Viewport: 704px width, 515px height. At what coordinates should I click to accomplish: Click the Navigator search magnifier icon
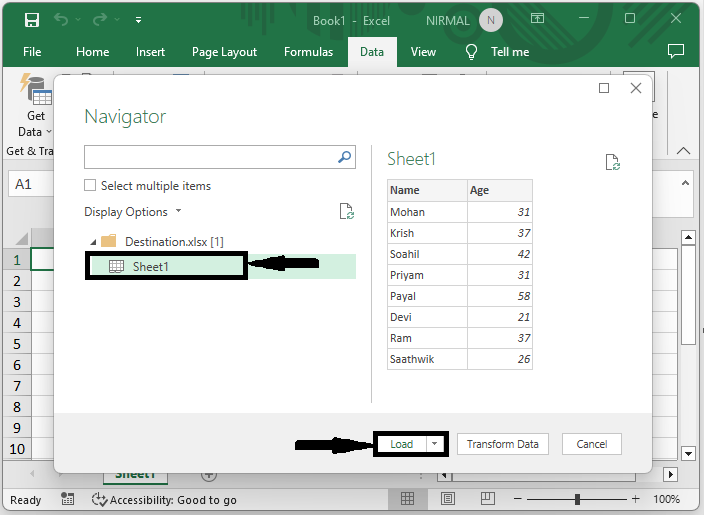(344, 157)
